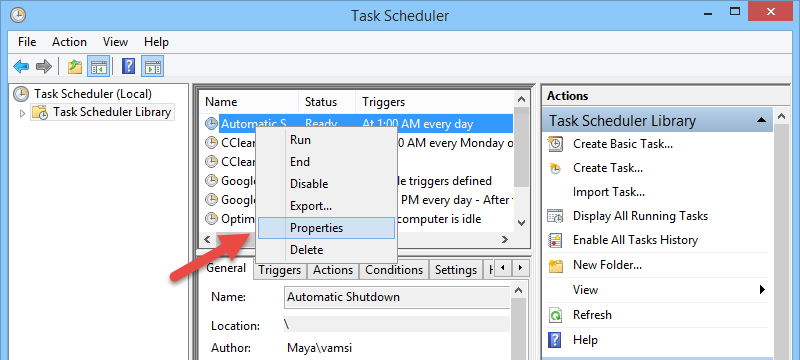This screenshot has height=360, width=800.
Task: Click the blue Help question mark toolbar icon
Action: (129, 66)
